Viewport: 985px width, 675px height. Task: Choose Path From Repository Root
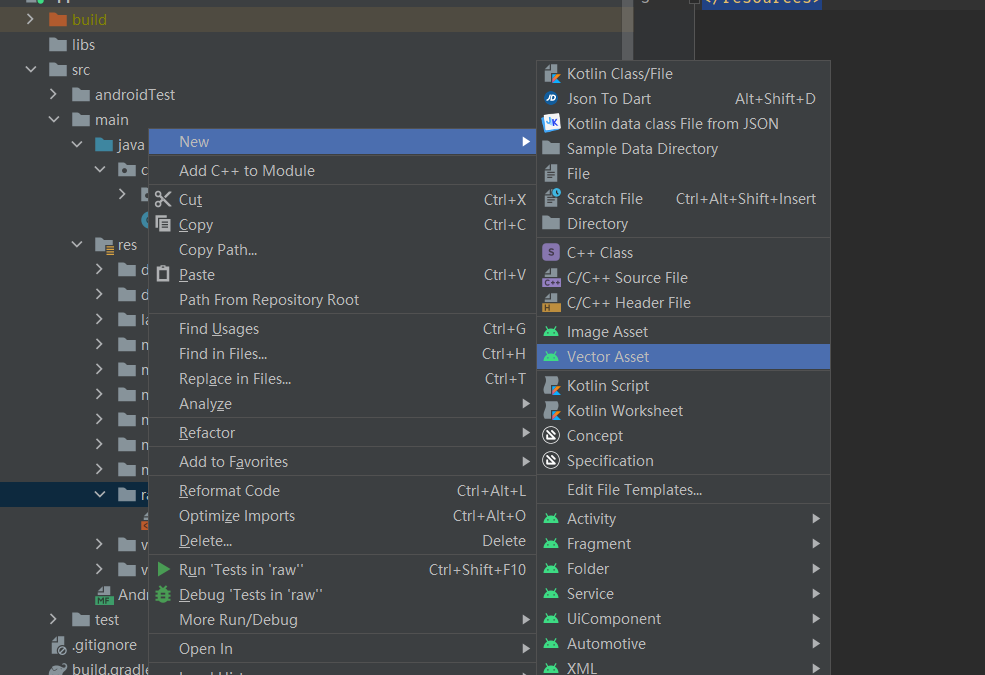342,300
